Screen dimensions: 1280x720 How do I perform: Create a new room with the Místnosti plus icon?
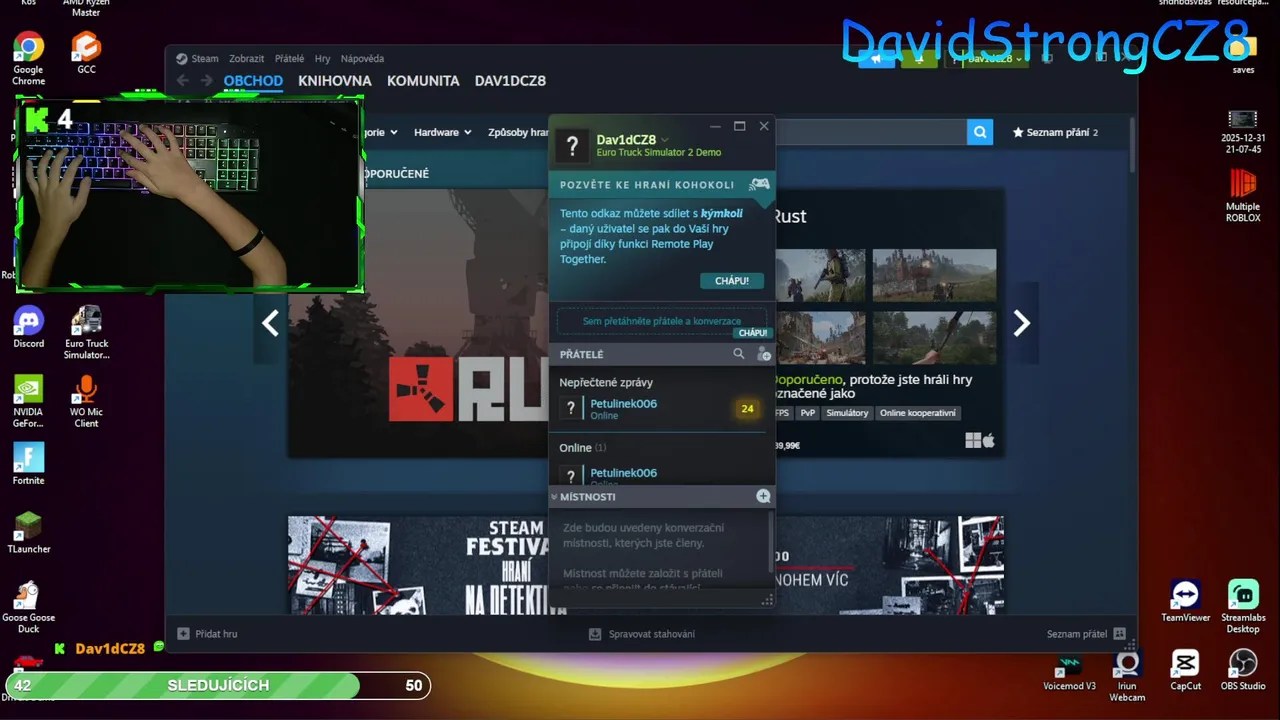pyautogui.click(x=763, y=496)
